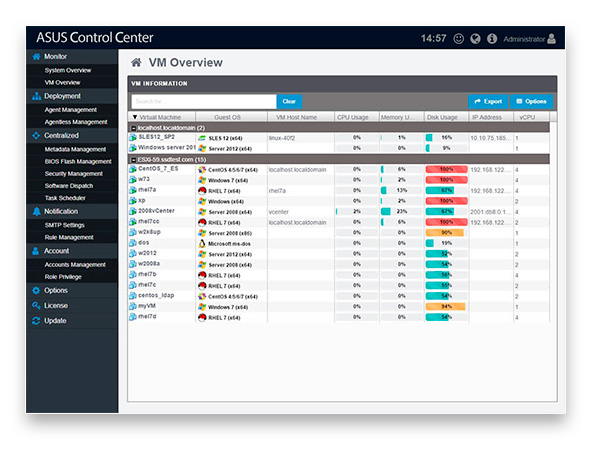Viewport: 590px width, 450px height.
Task: Click VM icon for myVM
Action: coord(133,307)
